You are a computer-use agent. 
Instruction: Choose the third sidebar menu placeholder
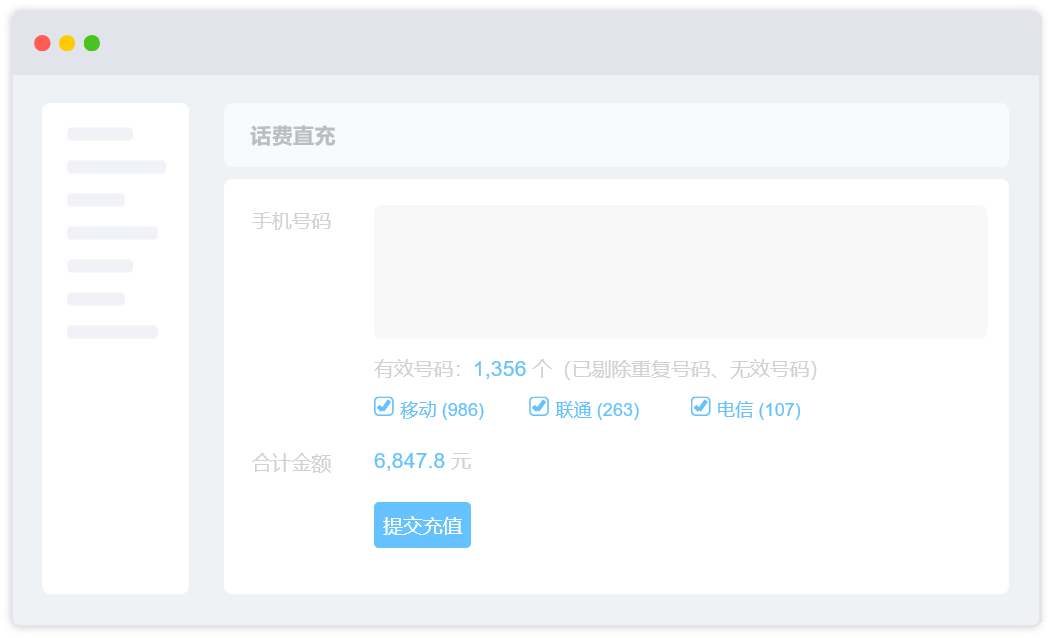tap(96, 200)
